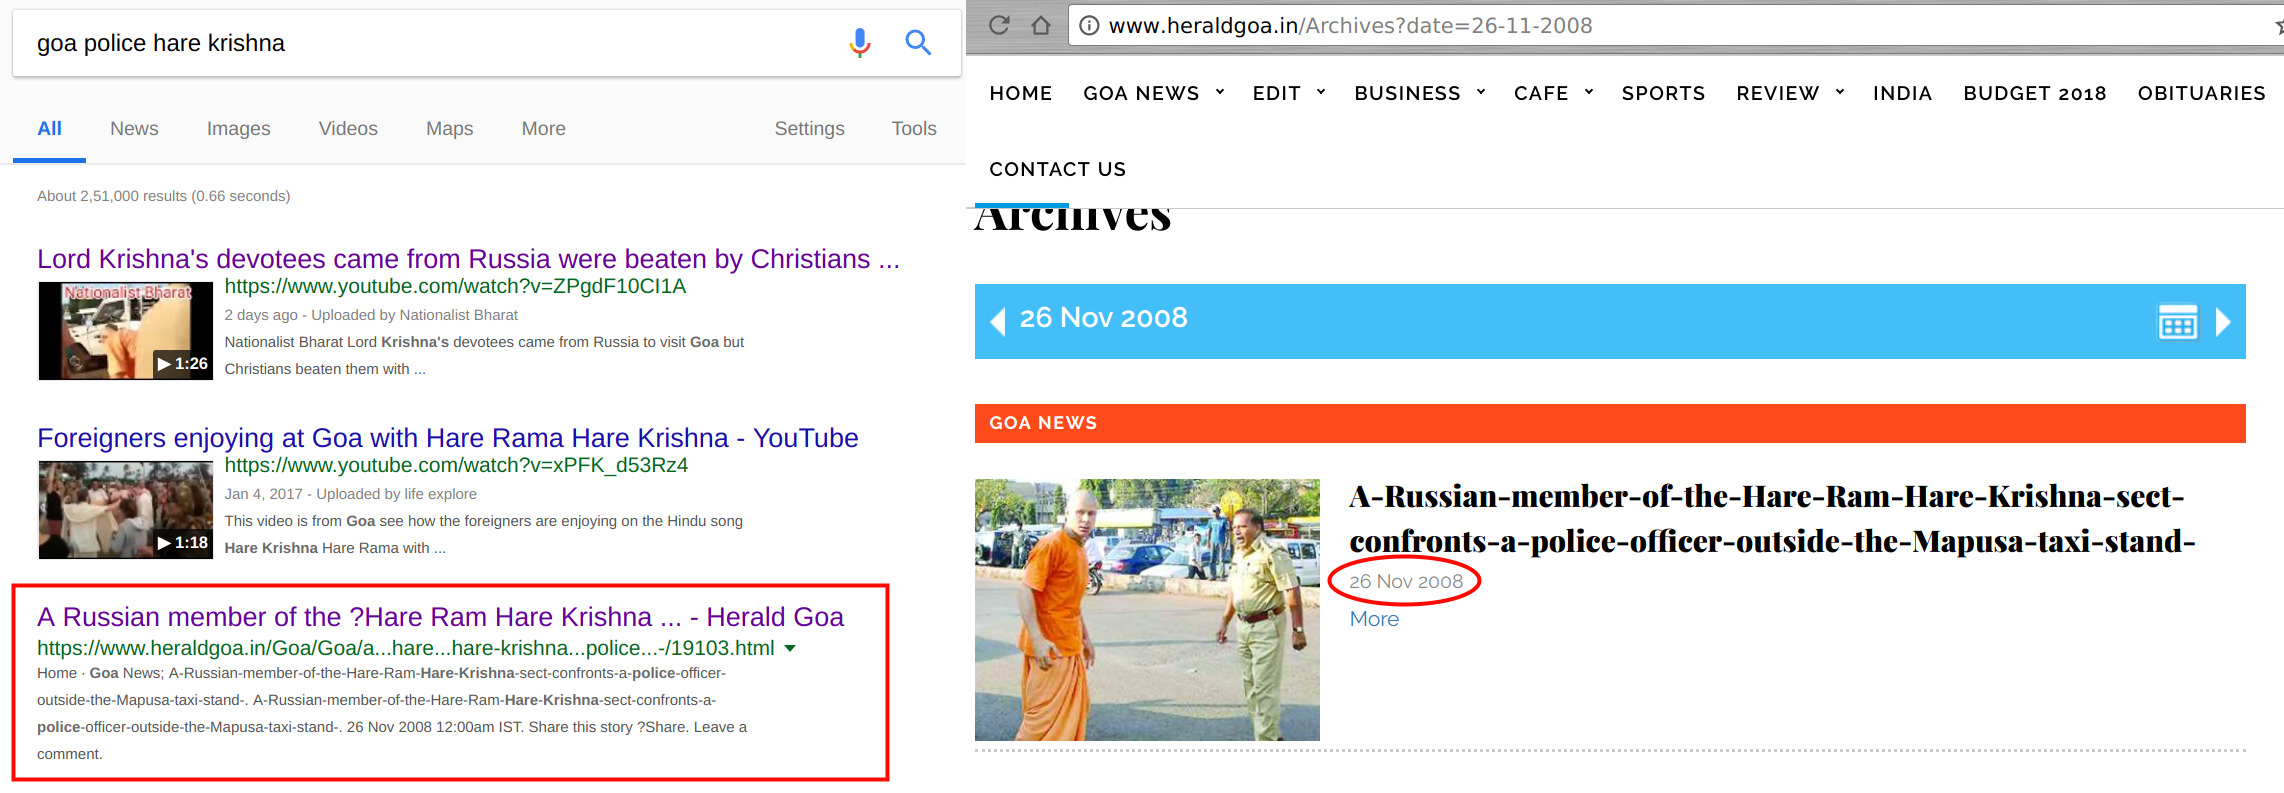2284x793 pixels.
Task: Click the youtube.com/watch?v=xPFK_d53Rz4 URL
Action: pyautogui.click(x=456, y=465)
